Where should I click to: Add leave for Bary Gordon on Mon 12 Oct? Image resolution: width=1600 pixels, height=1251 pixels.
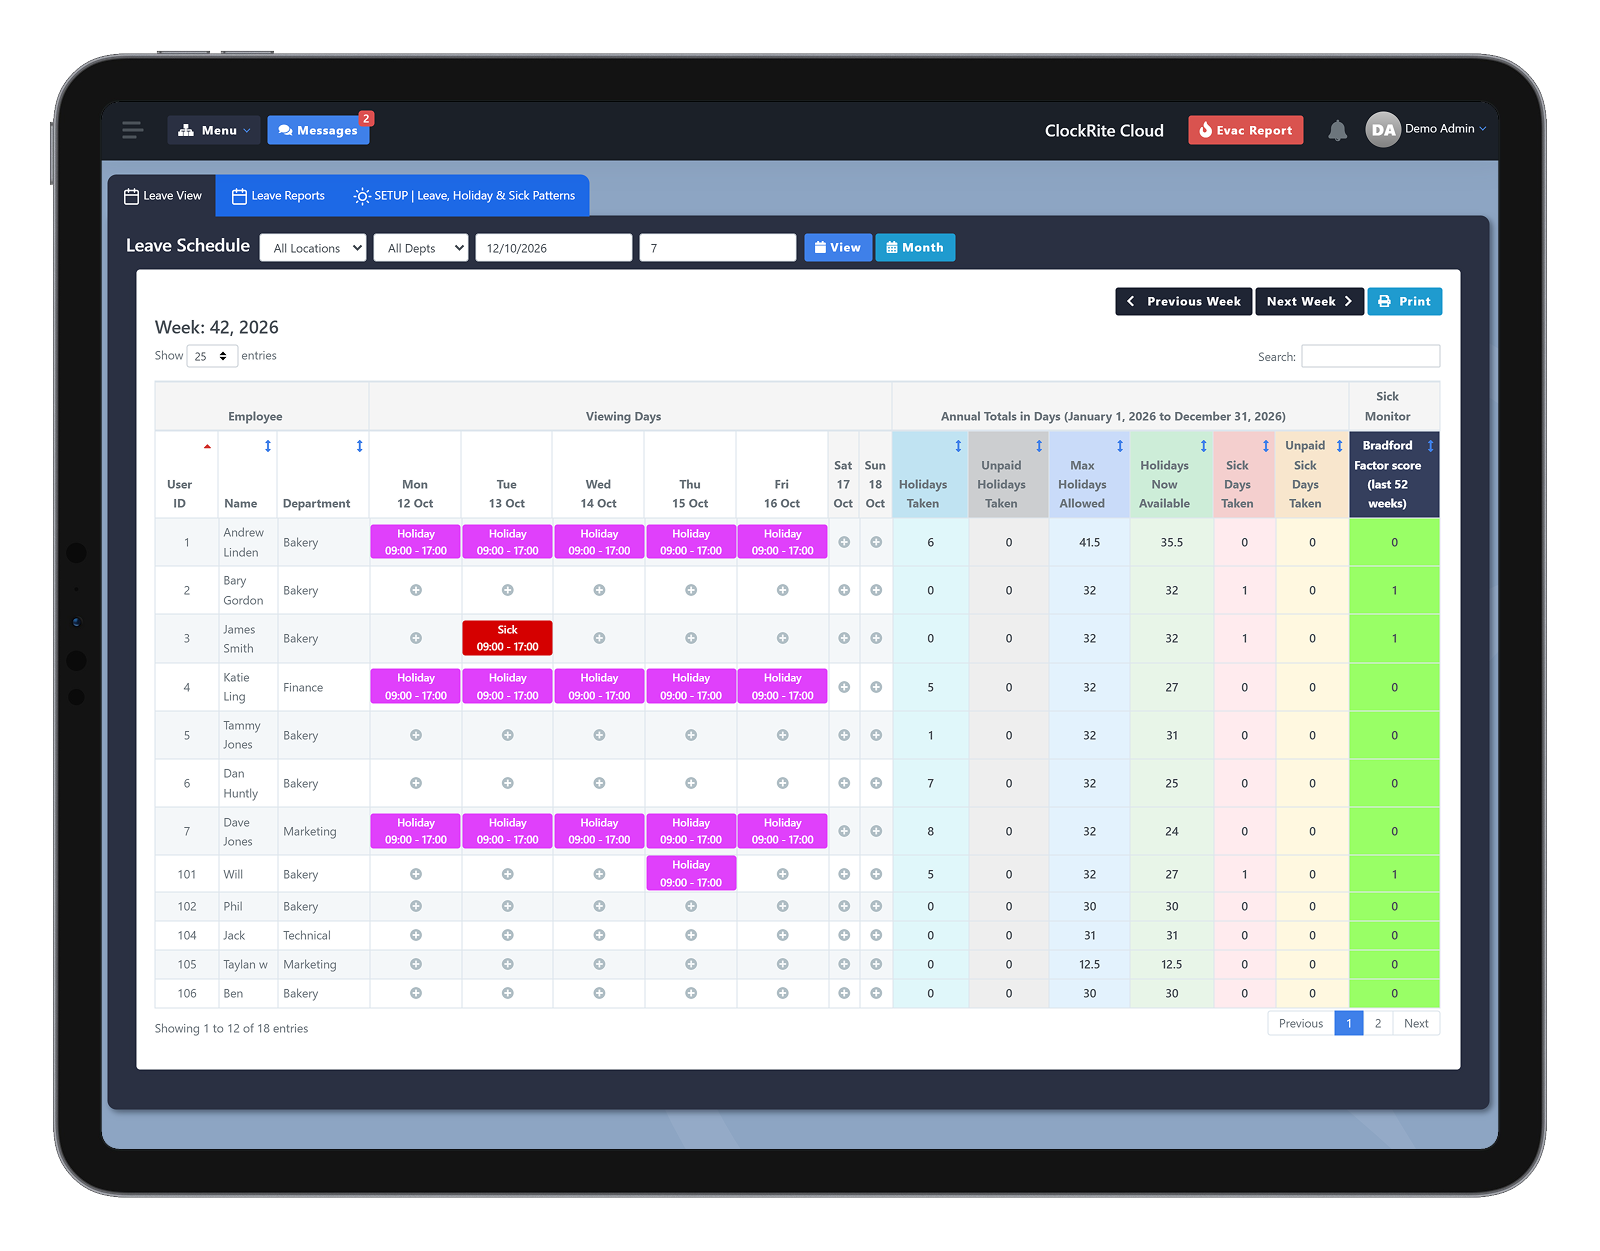click(416, 590)
